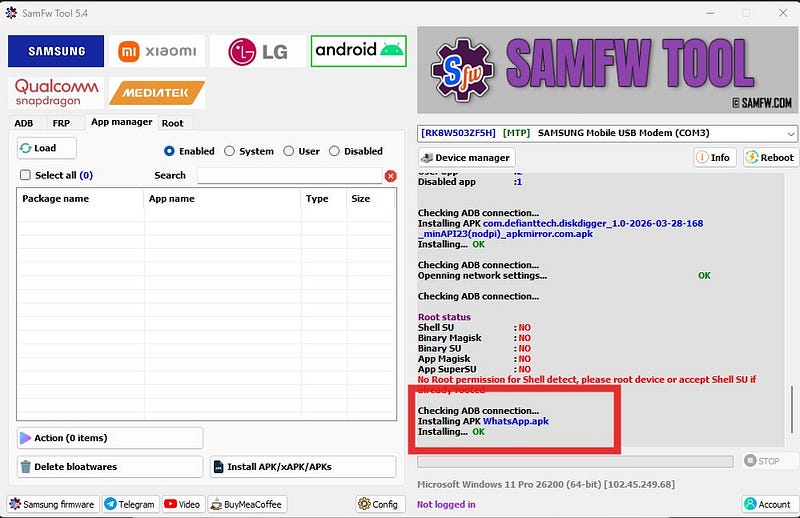Select the MediaTek tile
This screenshot has height=518, width=800.
[x=157, y=93]
